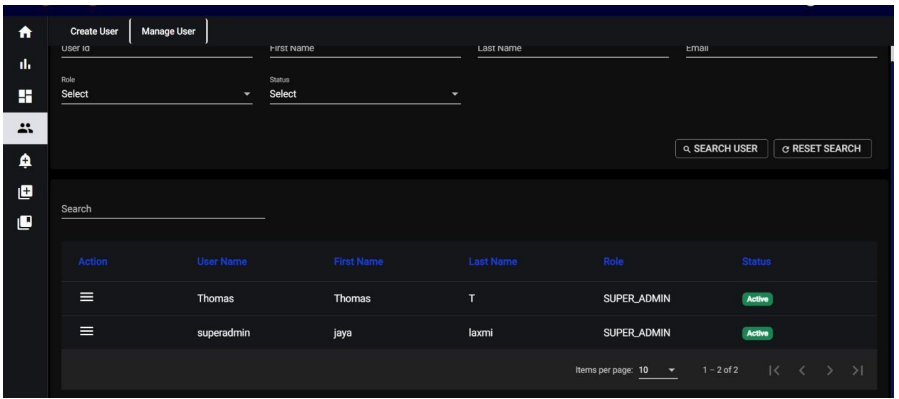The width and height of the screenshot is (899, 399).
Task: Click Active badge in Thomas row
Action: click(757, 299)
